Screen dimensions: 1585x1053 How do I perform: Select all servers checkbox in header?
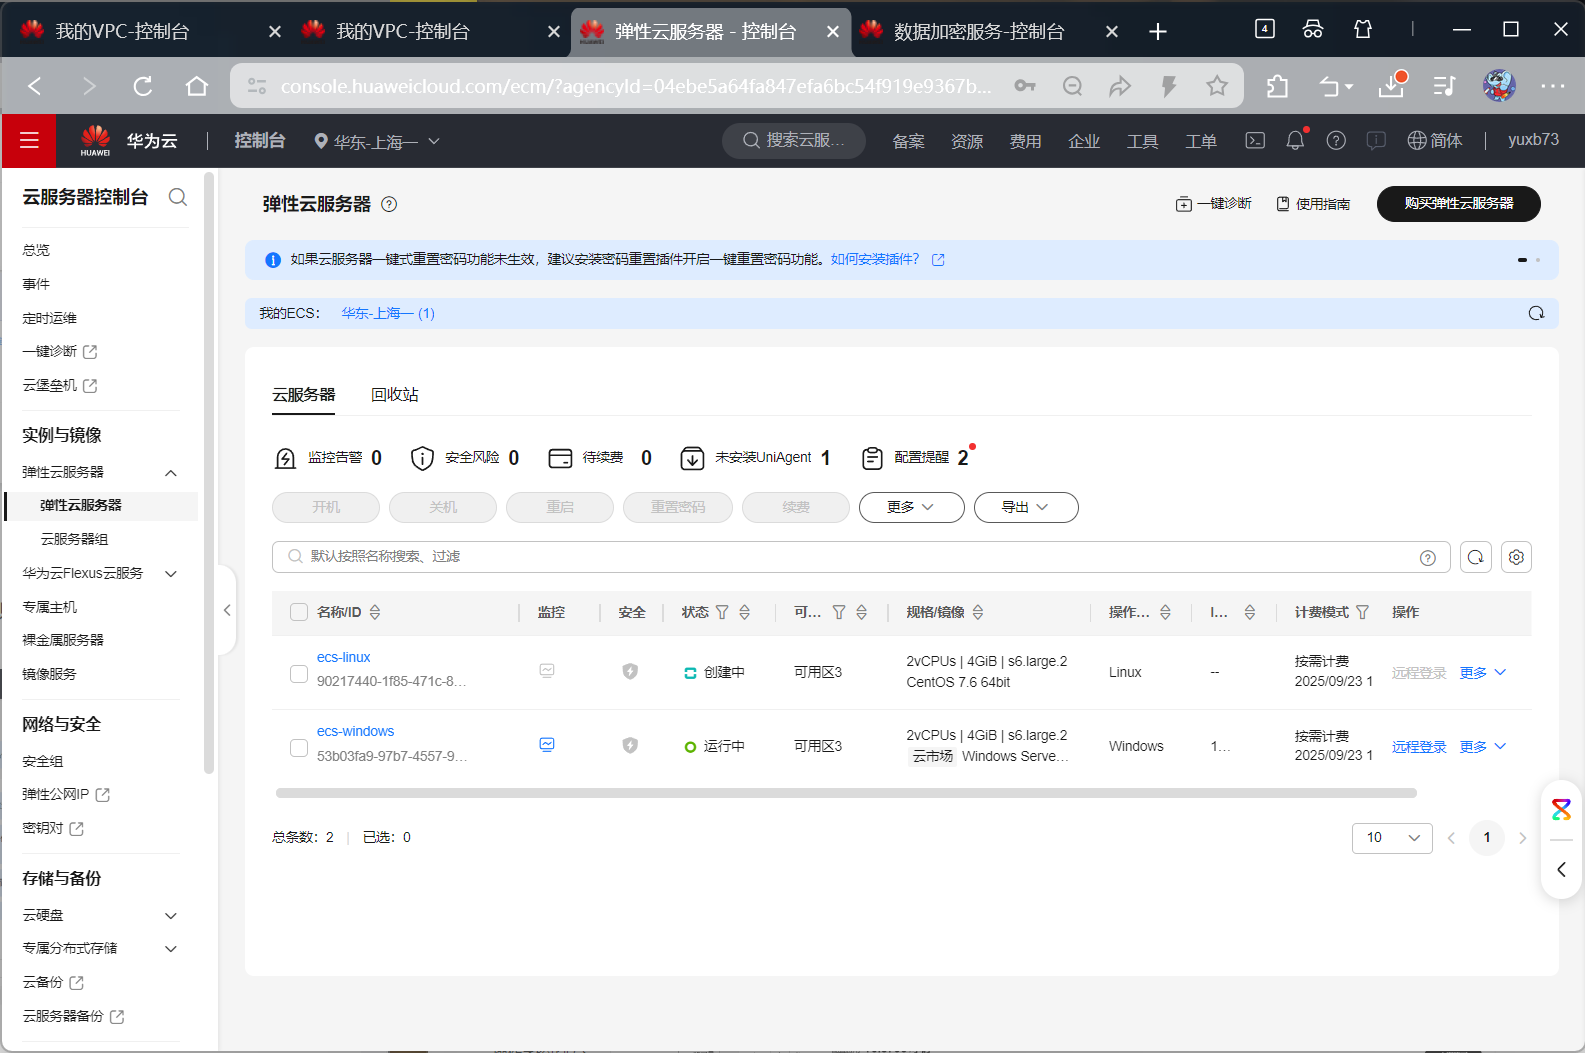(x=299, y=612)
